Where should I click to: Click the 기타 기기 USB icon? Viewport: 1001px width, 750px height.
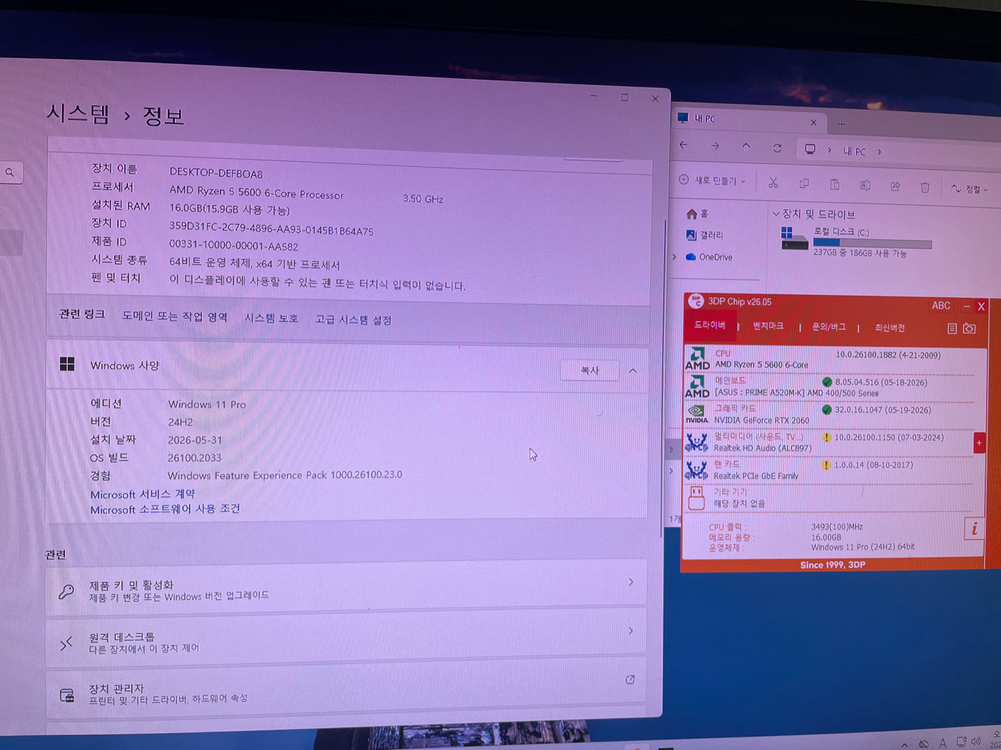click(696, 498)
